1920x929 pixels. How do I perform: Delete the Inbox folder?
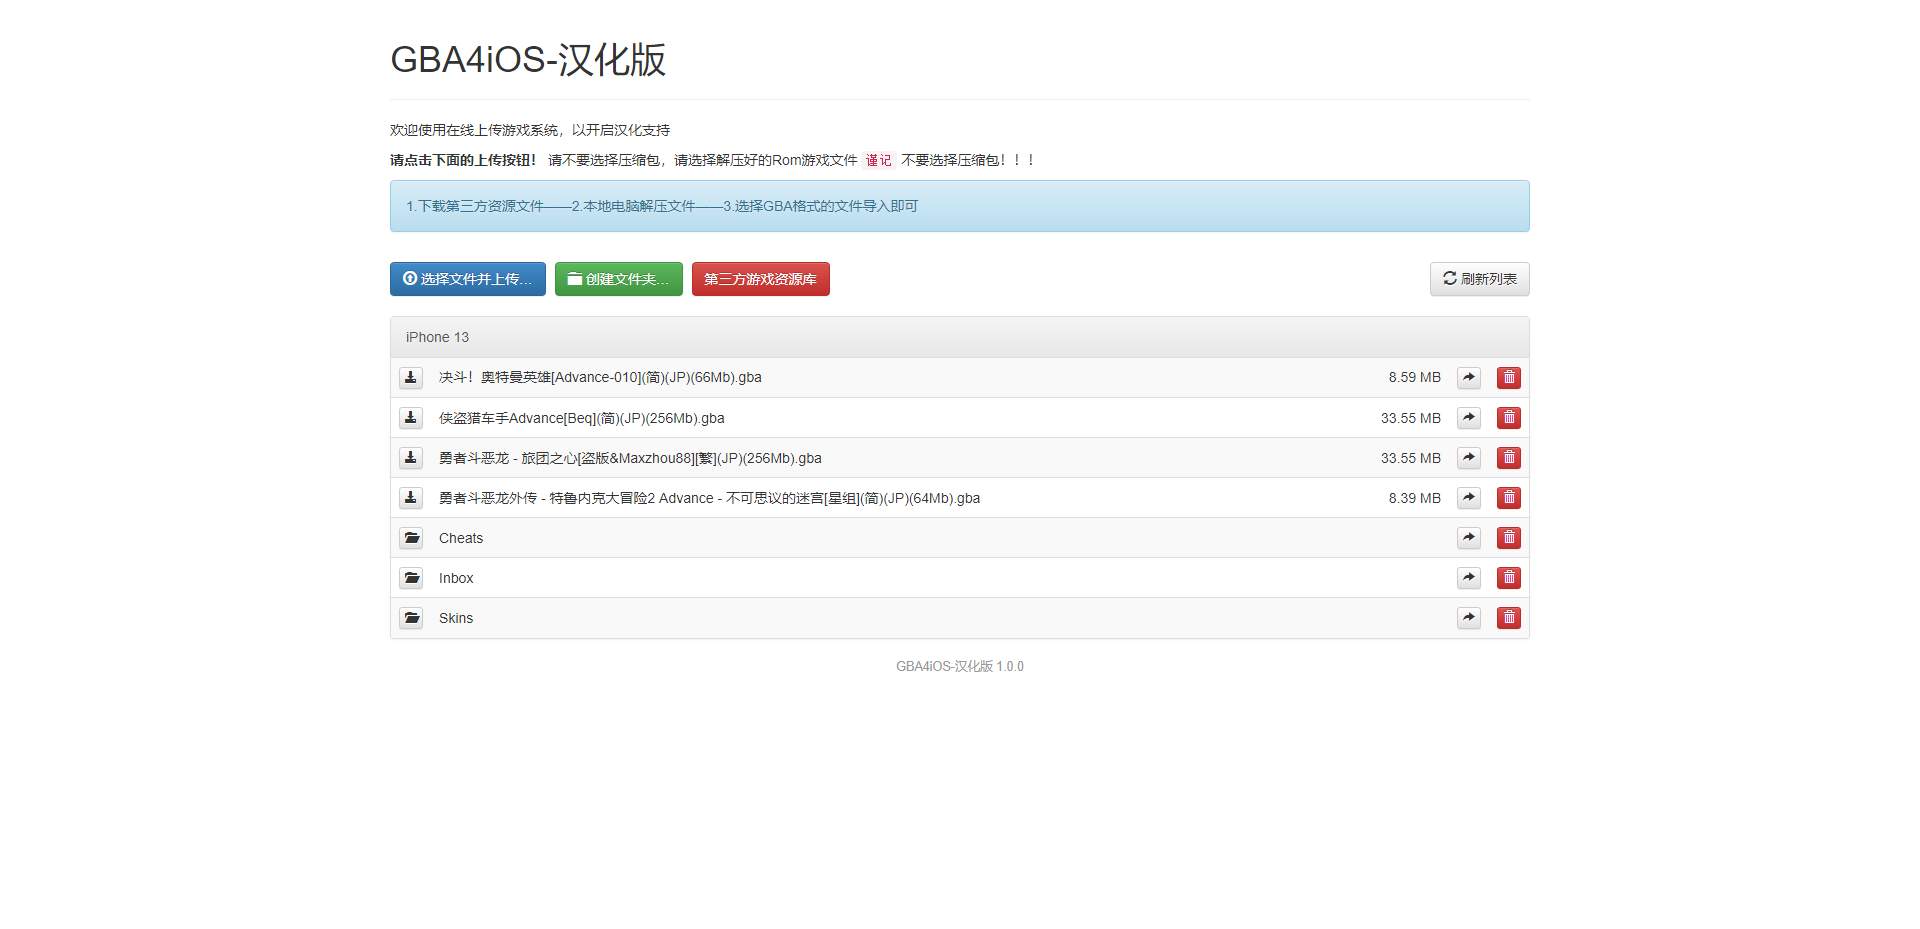(1509, 577)
